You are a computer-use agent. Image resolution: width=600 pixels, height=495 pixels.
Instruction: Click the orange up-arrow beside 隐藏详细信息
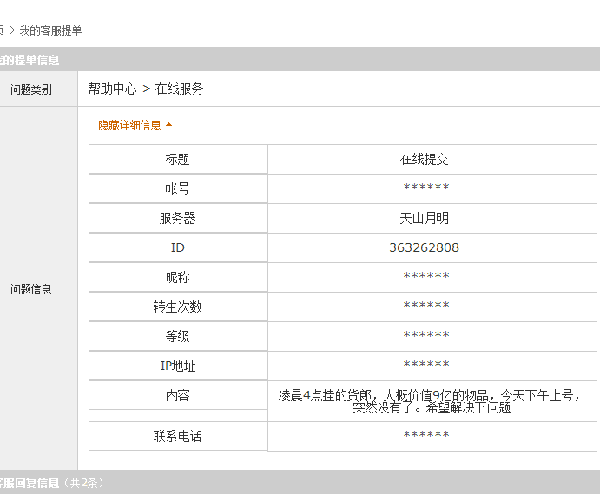pos(169,125)
